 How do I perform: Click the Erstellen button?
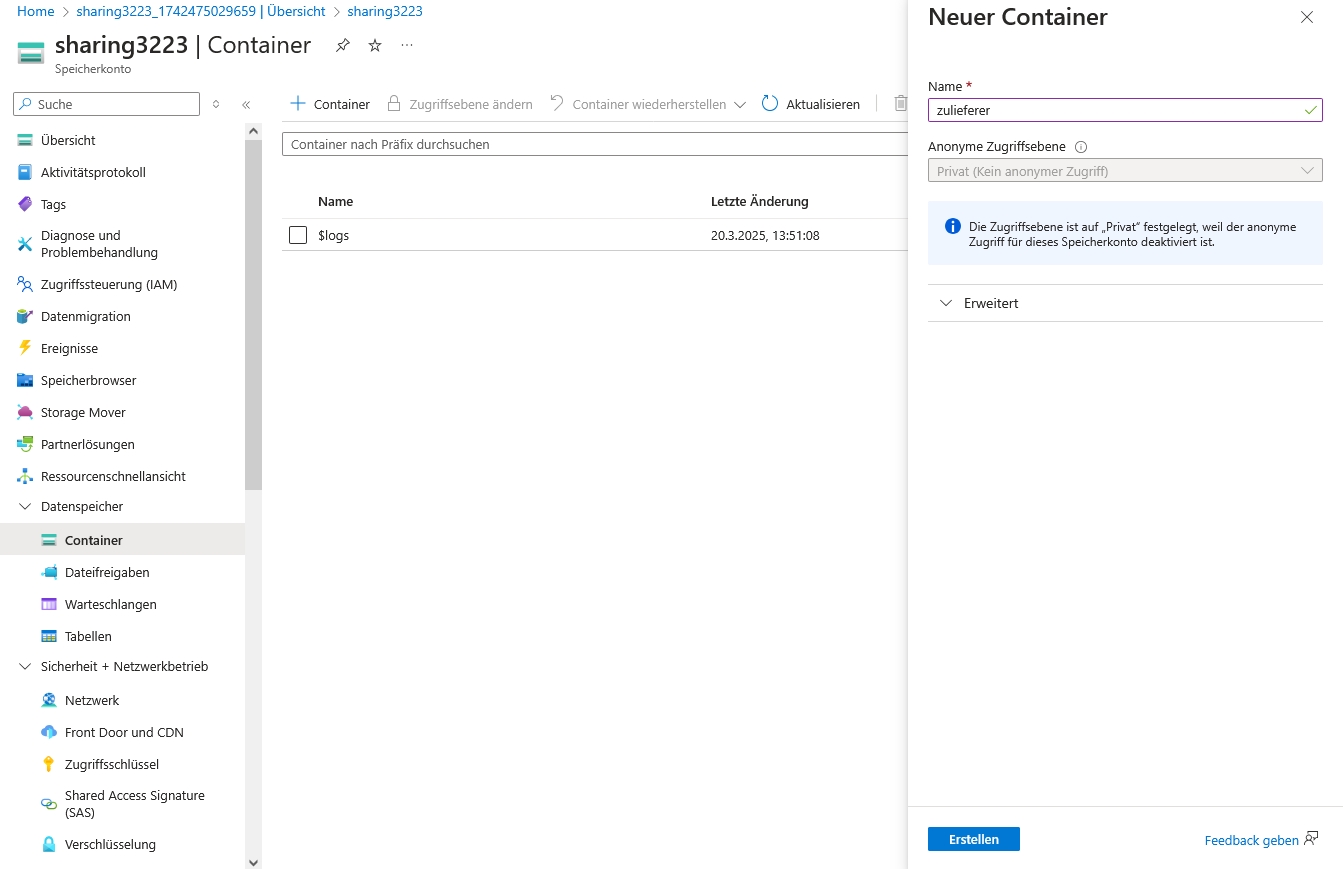(973, 839)
